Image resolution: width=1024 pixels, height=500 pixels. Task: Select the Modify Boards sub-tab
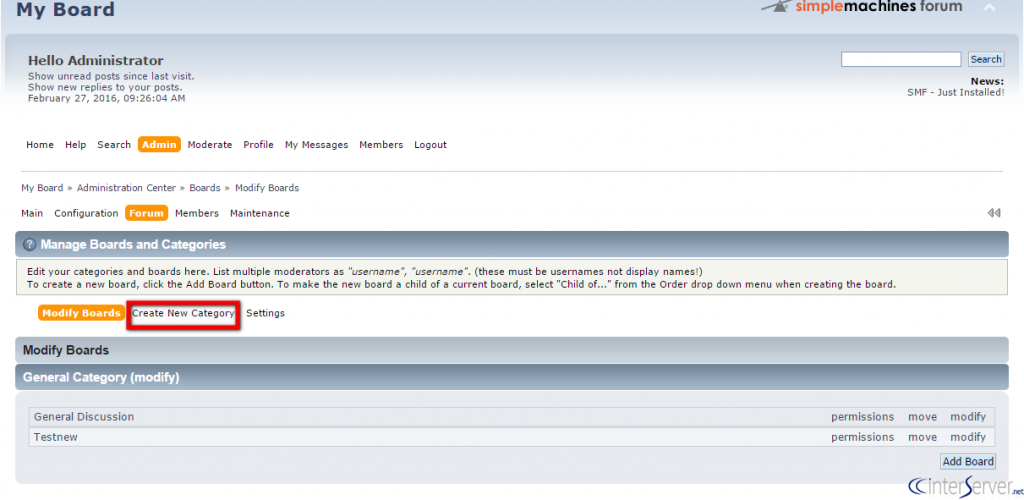(82, 313)
